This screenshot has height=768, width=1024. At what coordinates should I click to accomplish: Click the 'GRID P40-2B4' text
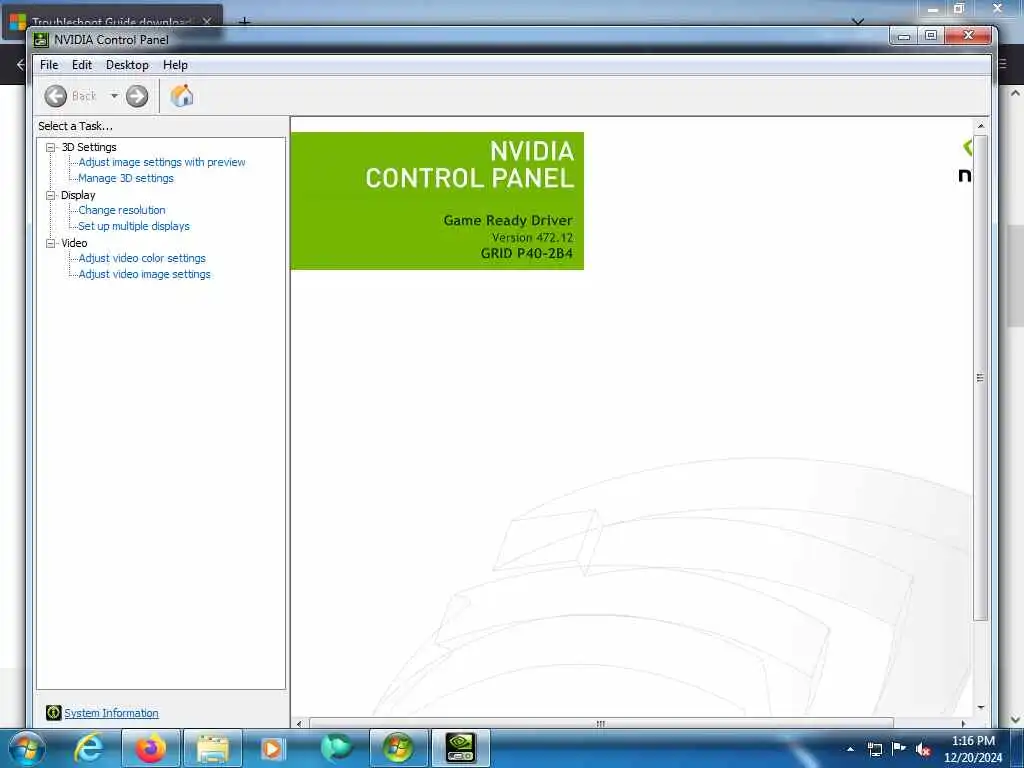coord(527,253)
